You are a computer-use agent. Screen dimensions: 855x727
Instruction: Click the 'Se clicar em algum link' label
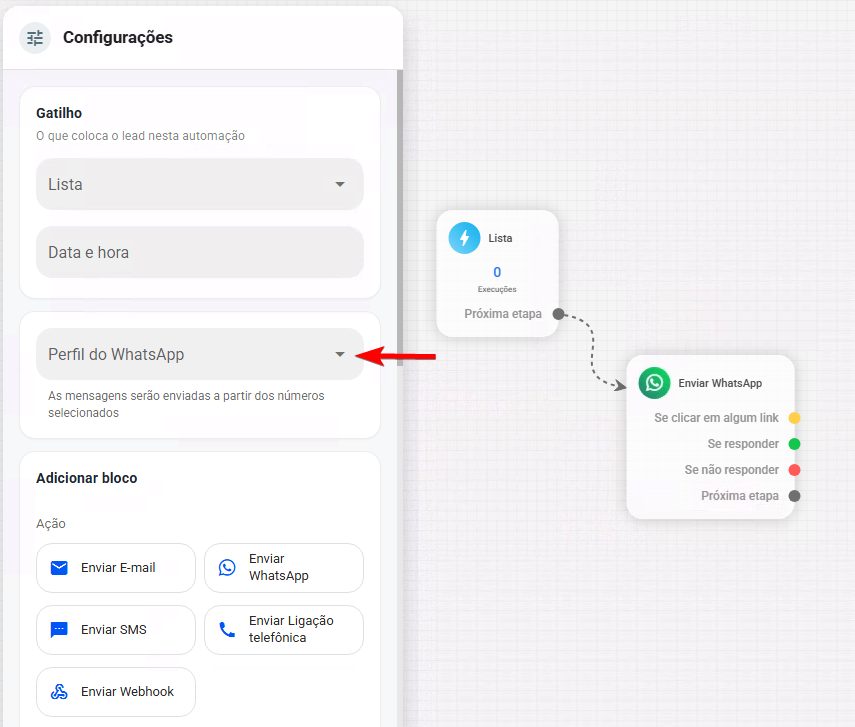pyautogui.click(x=716, y=418)
